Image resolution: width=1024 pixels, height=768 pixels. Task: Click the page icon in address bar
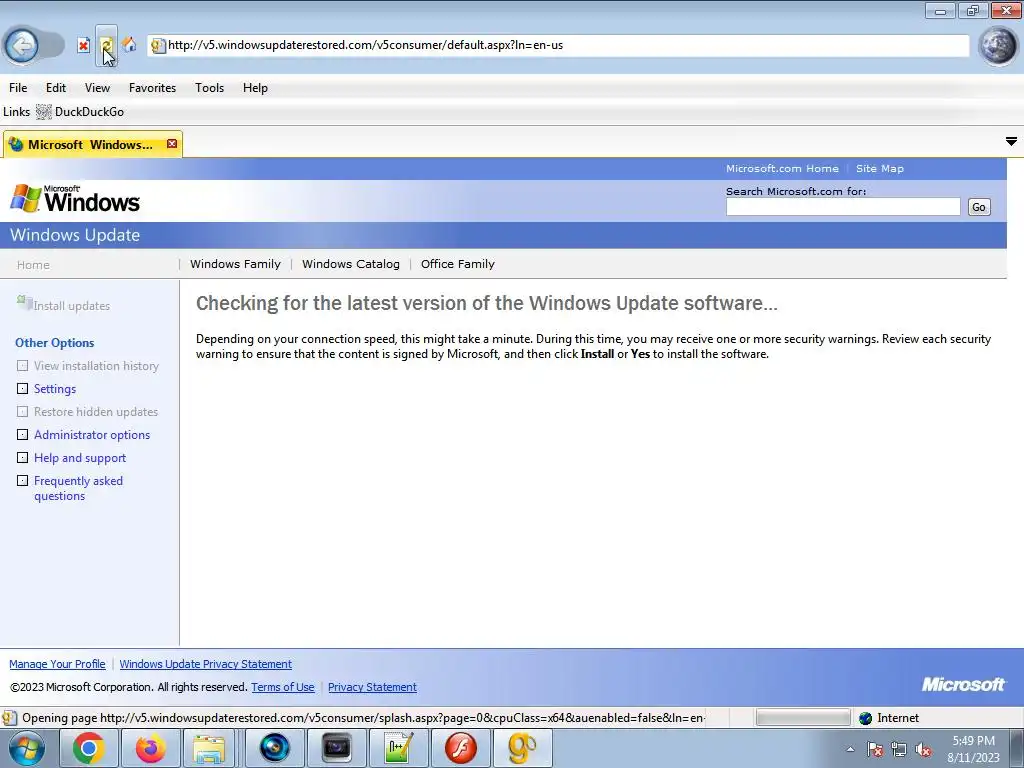coord(157,45)
